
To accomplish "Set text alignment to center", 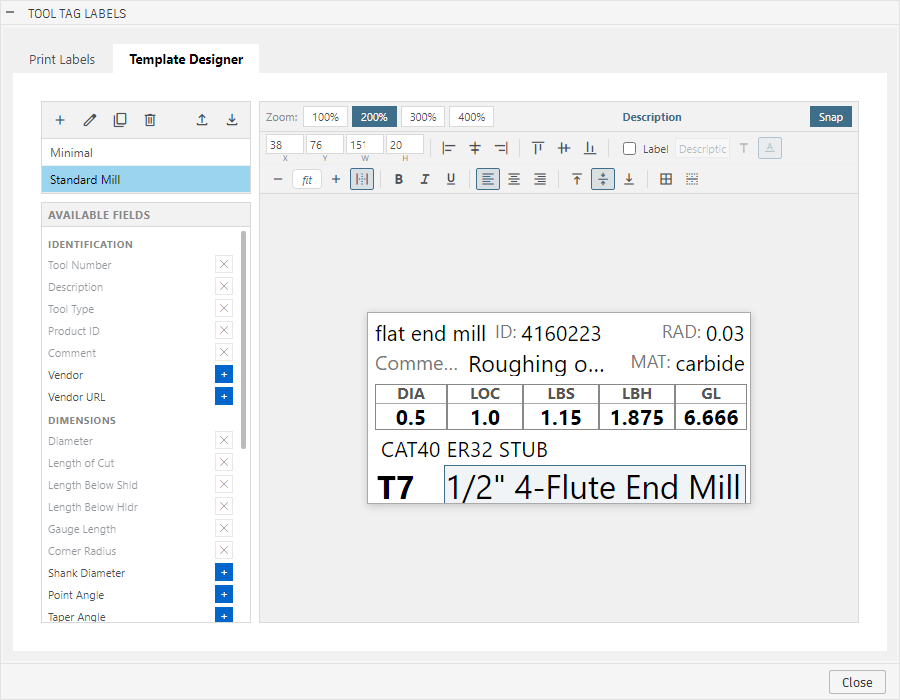I will click(514, 179).
